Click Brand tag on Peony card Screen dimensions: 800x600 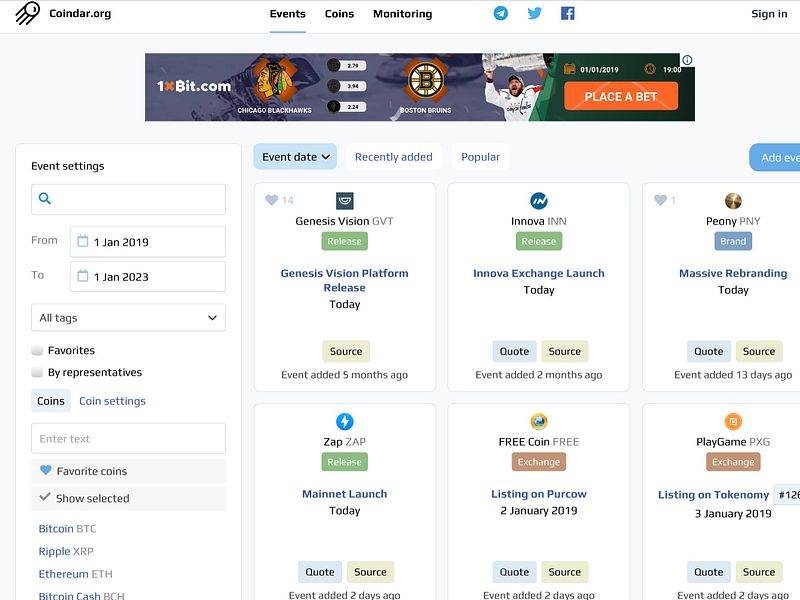733,241
